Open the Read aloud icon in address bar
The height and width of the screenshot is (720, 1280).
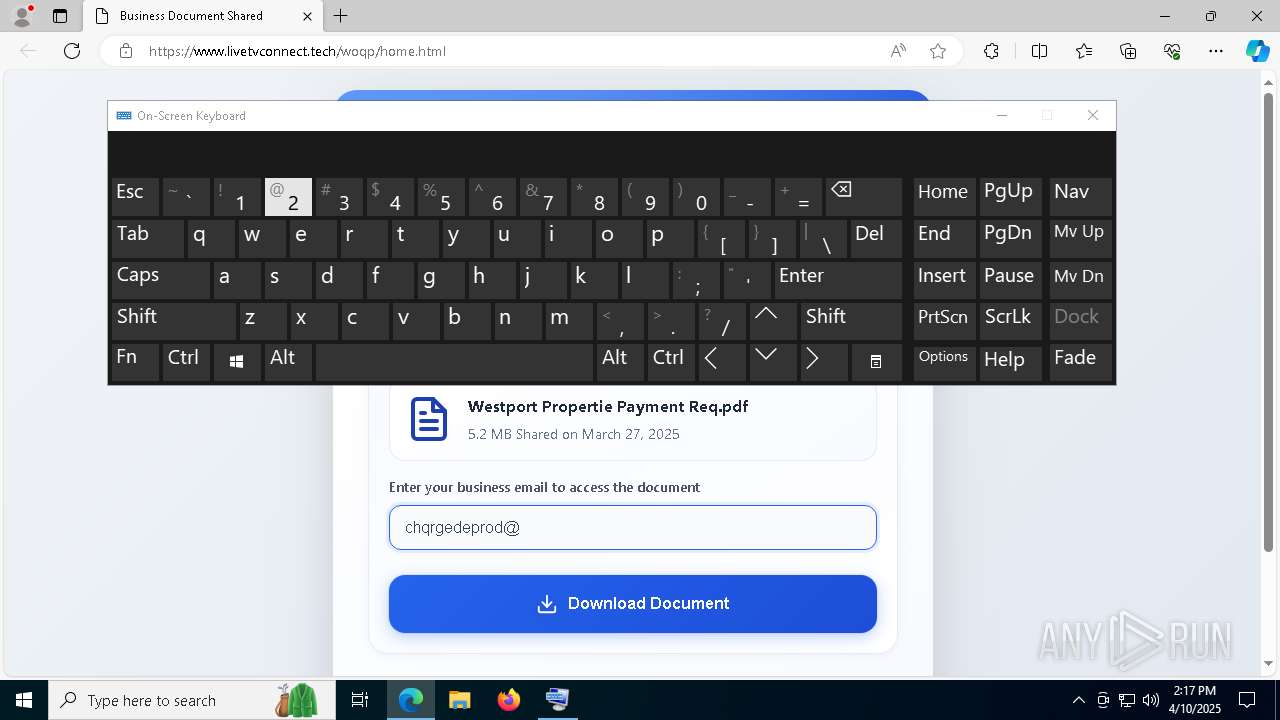pos(898,51)
